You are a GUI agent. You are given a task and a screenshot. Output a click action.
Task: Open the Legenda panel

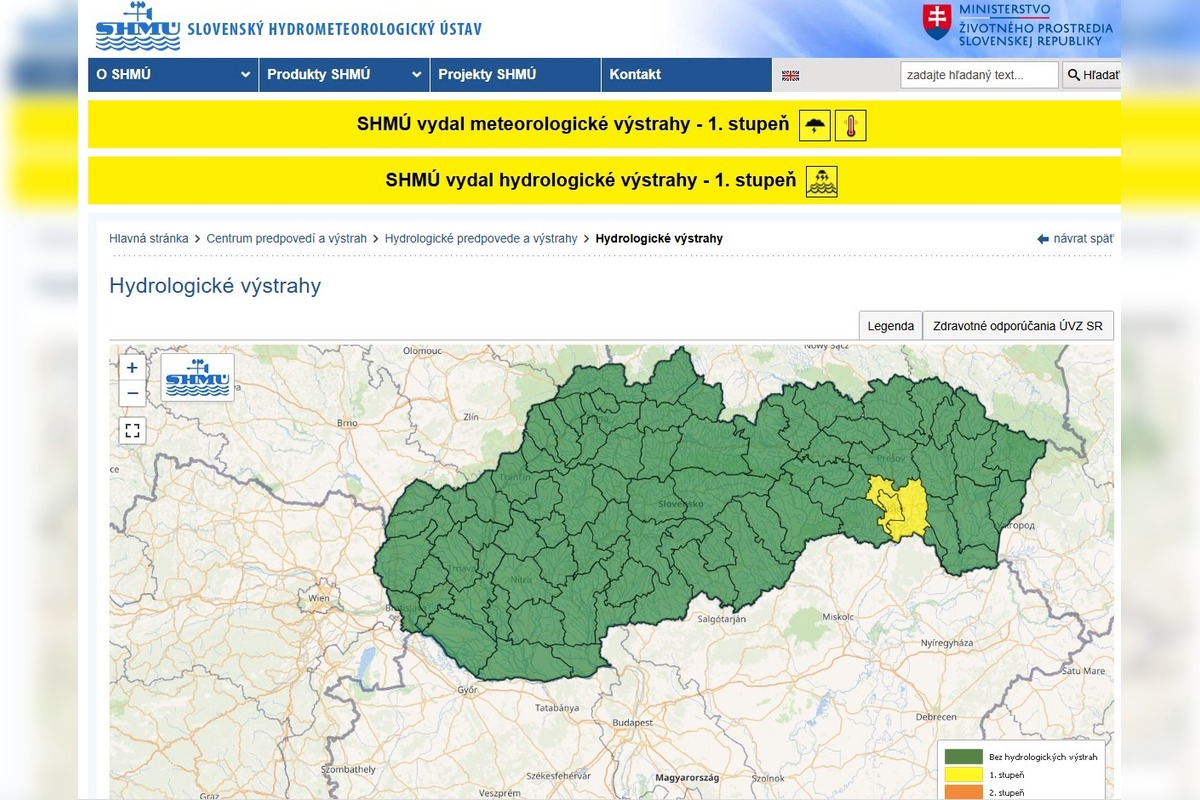pos(889,325)
